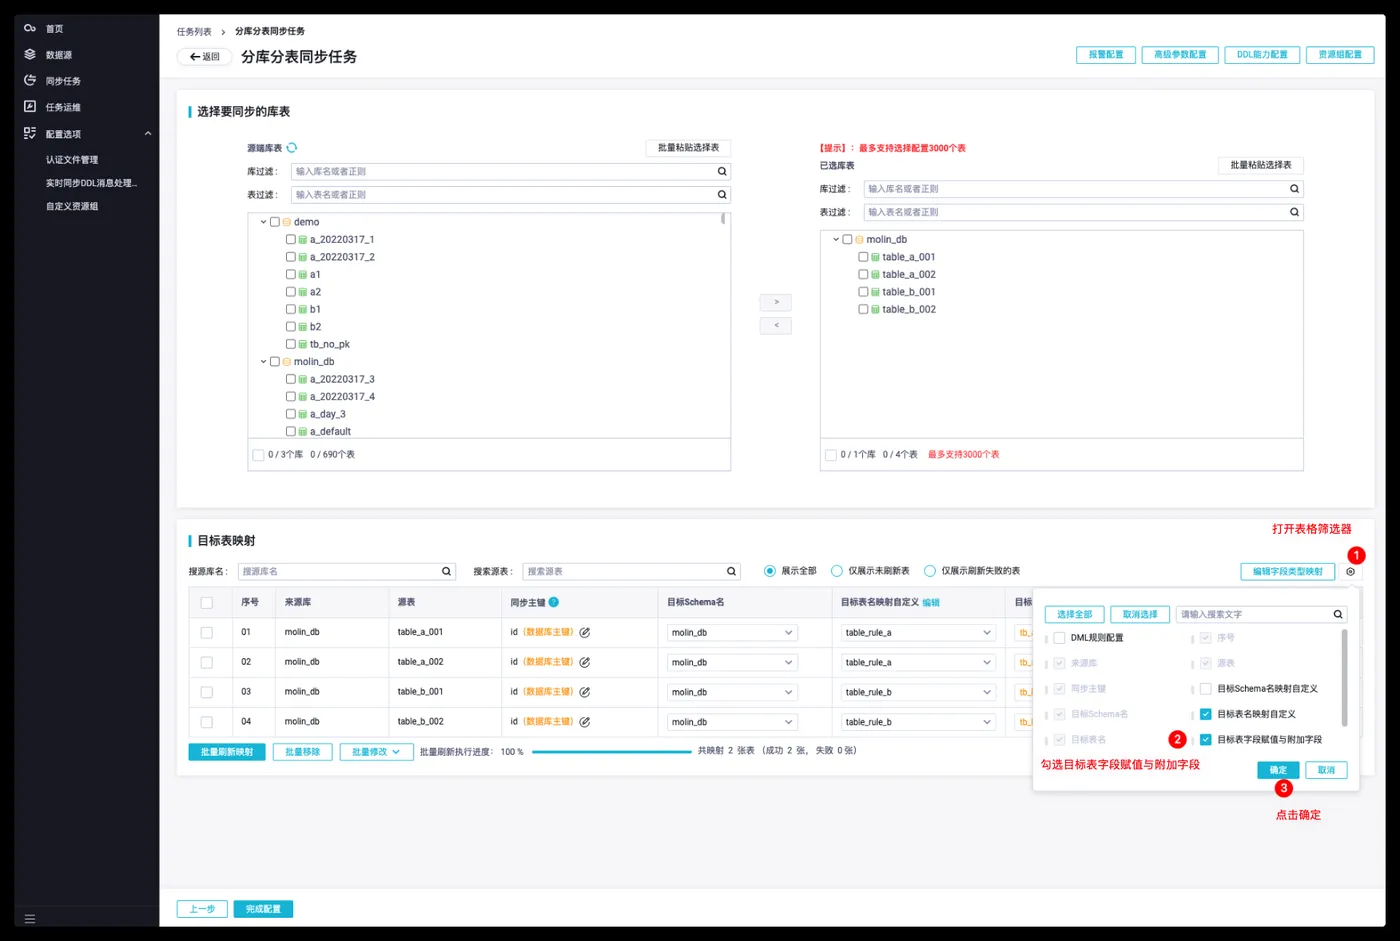
Task: Collapse the demo database tree node
Action: 264,222
